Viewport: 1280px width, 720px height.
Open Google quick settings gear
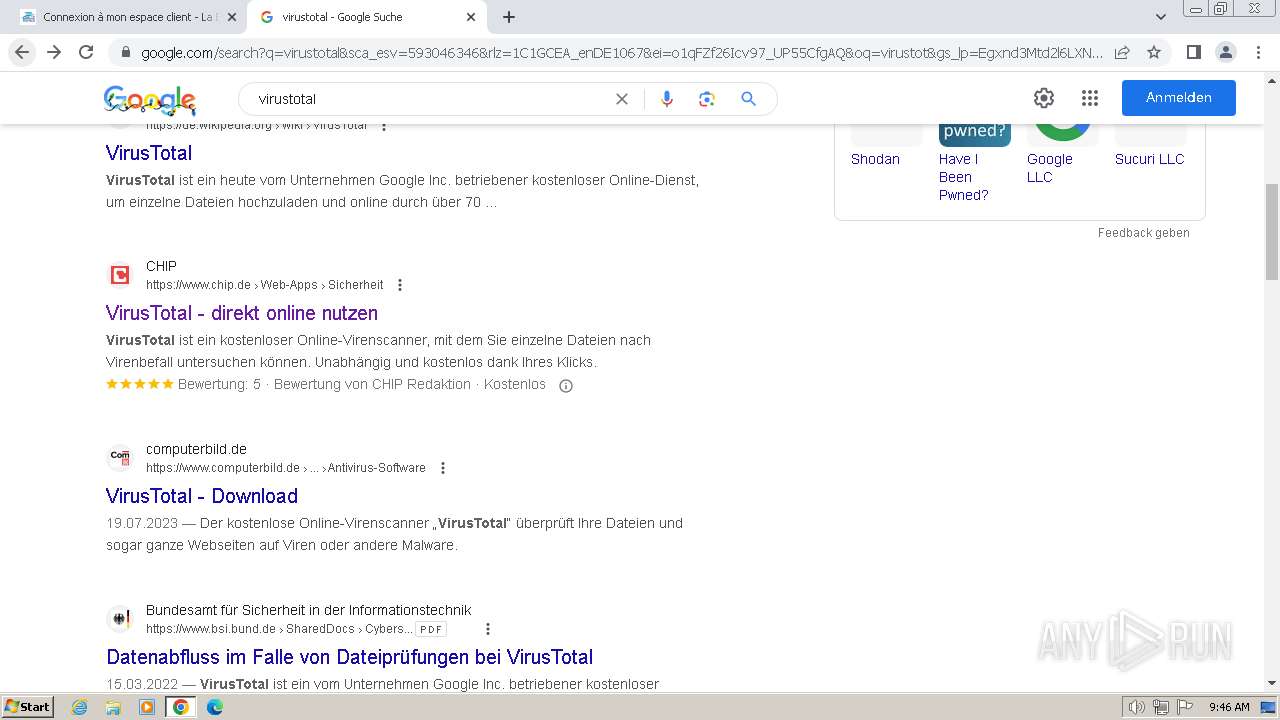click(x=1044, y=98)
